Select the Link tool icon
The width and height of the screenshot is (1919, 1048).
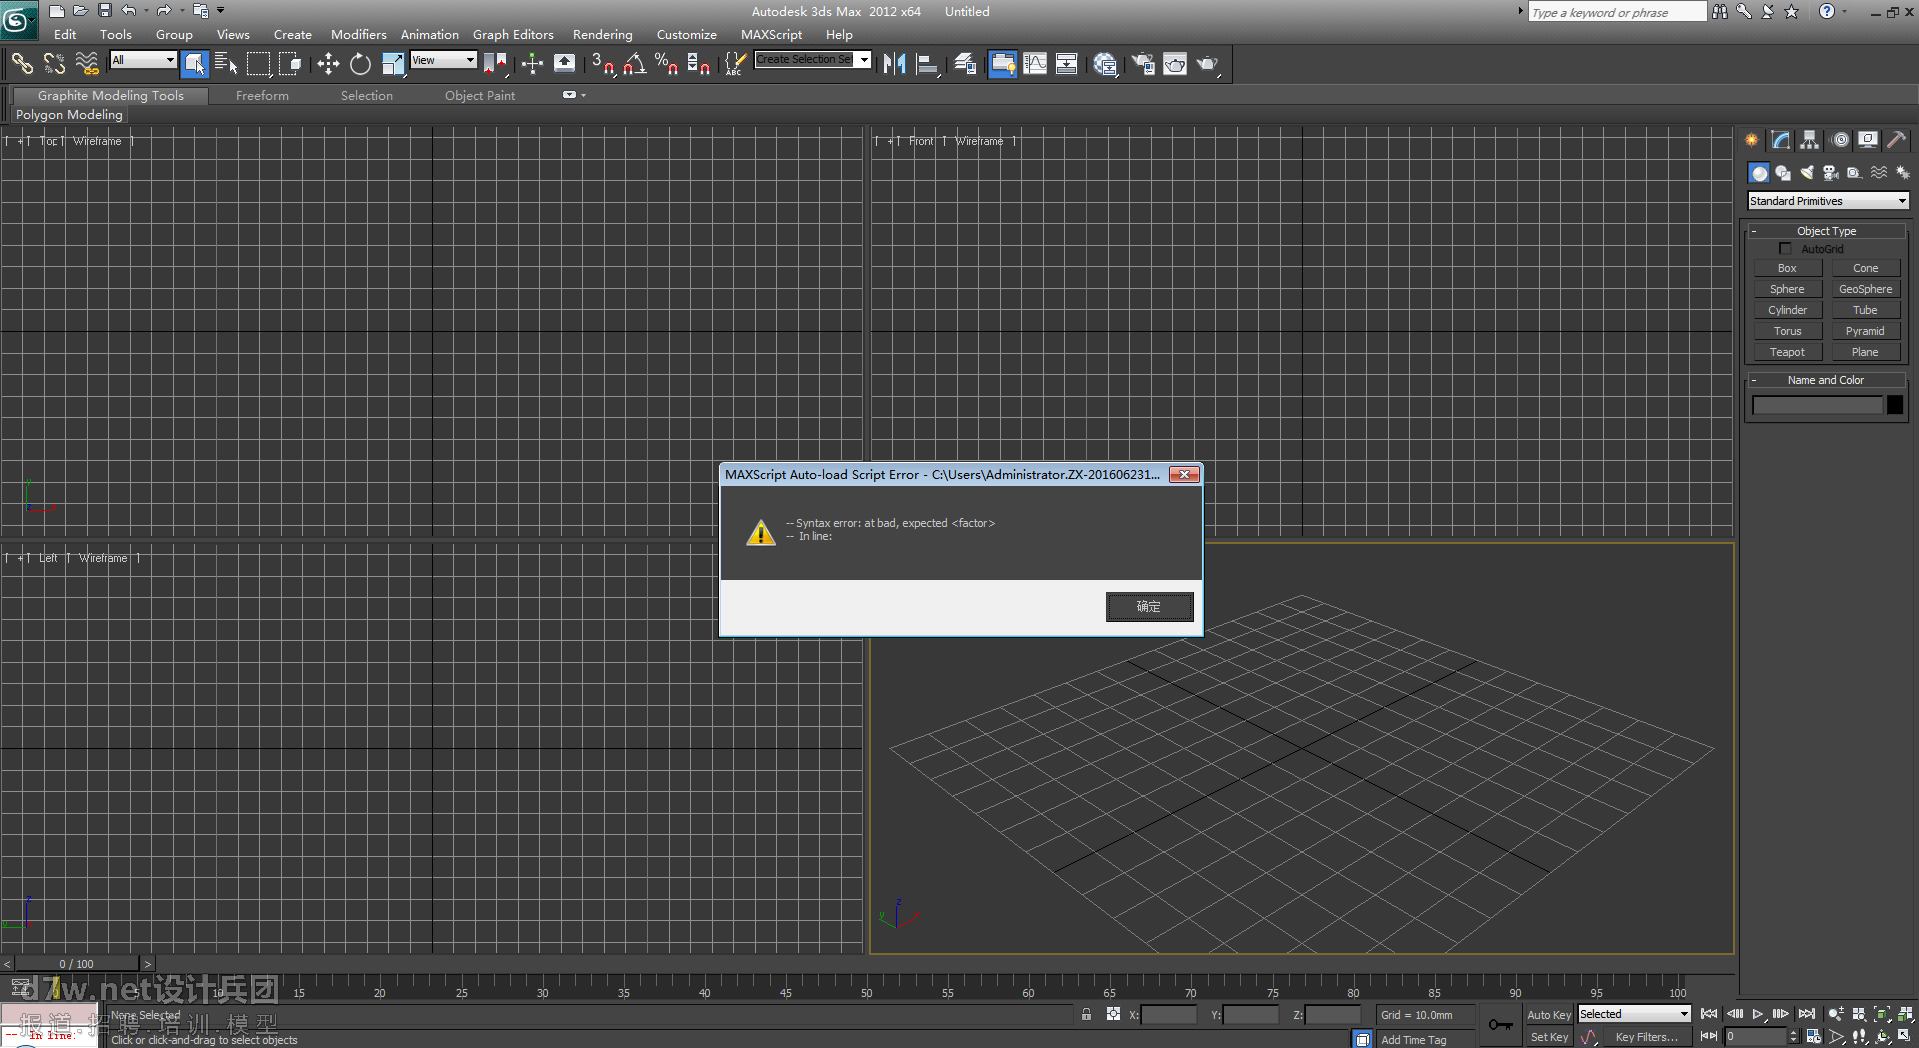point(22,64)
